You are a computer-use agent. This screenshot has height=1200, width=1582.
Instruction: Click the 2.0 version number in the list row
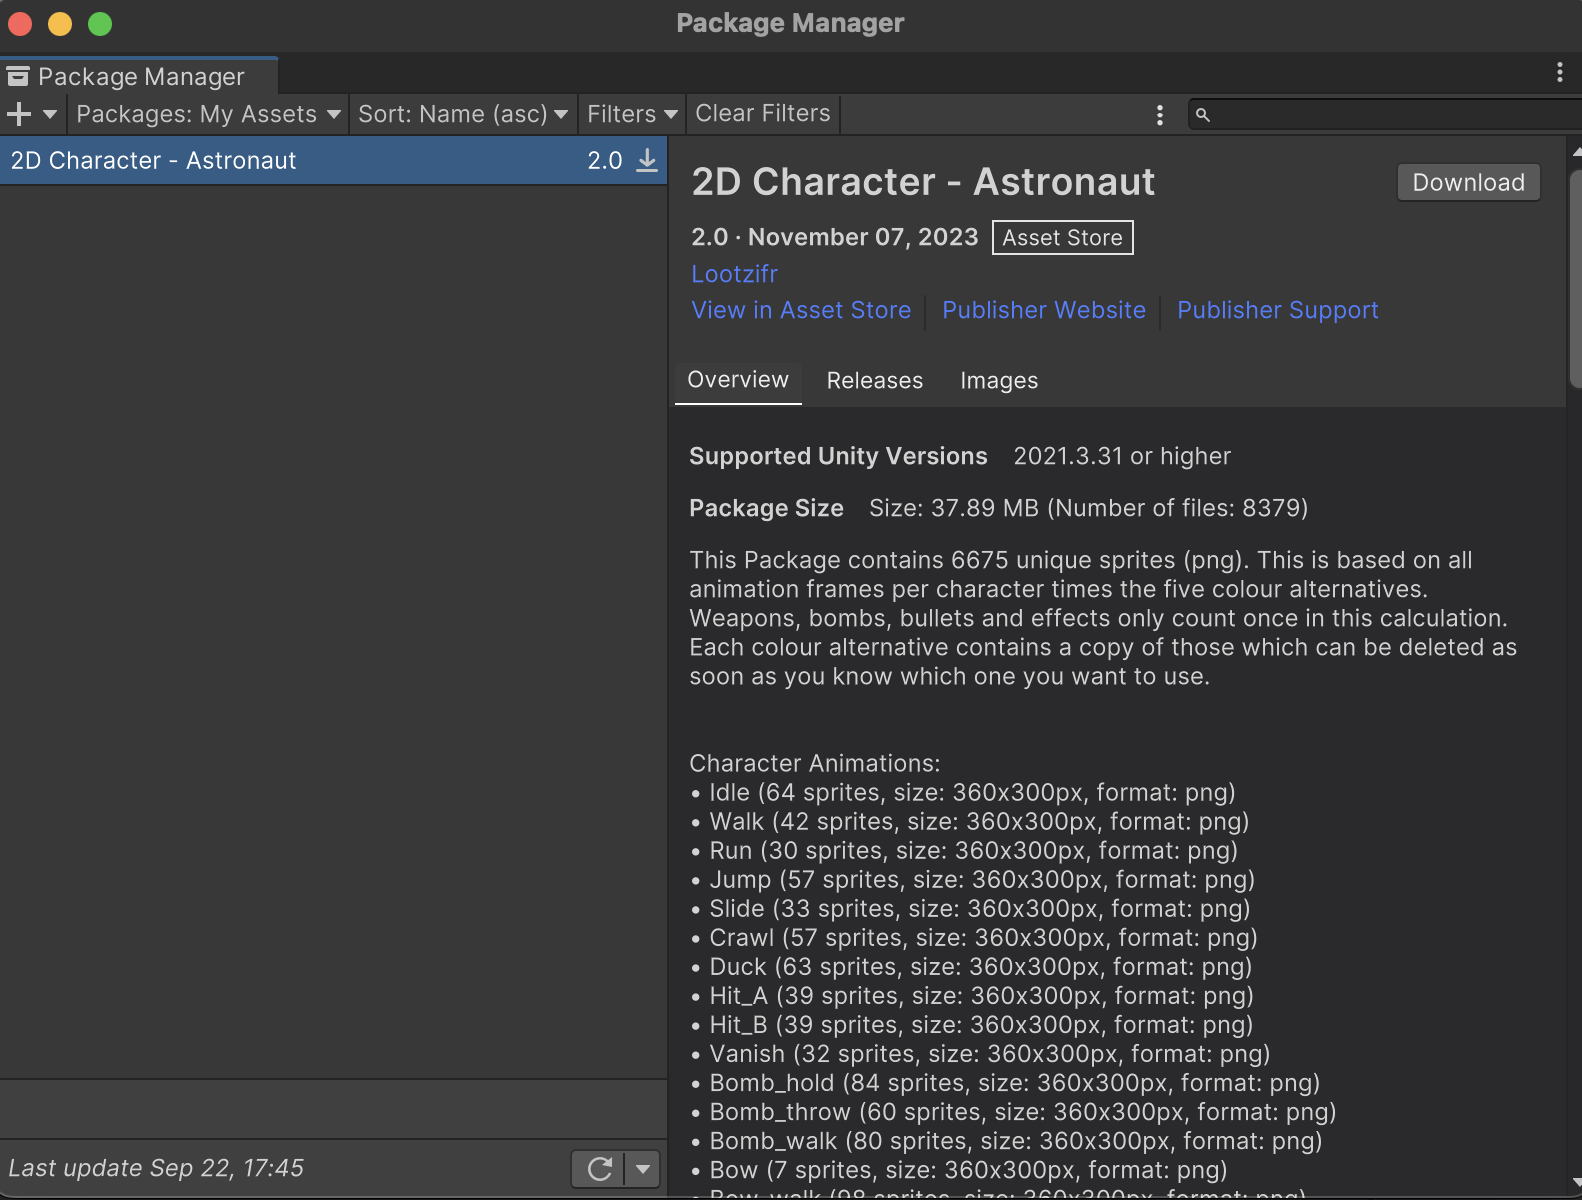tap(605, 161)
